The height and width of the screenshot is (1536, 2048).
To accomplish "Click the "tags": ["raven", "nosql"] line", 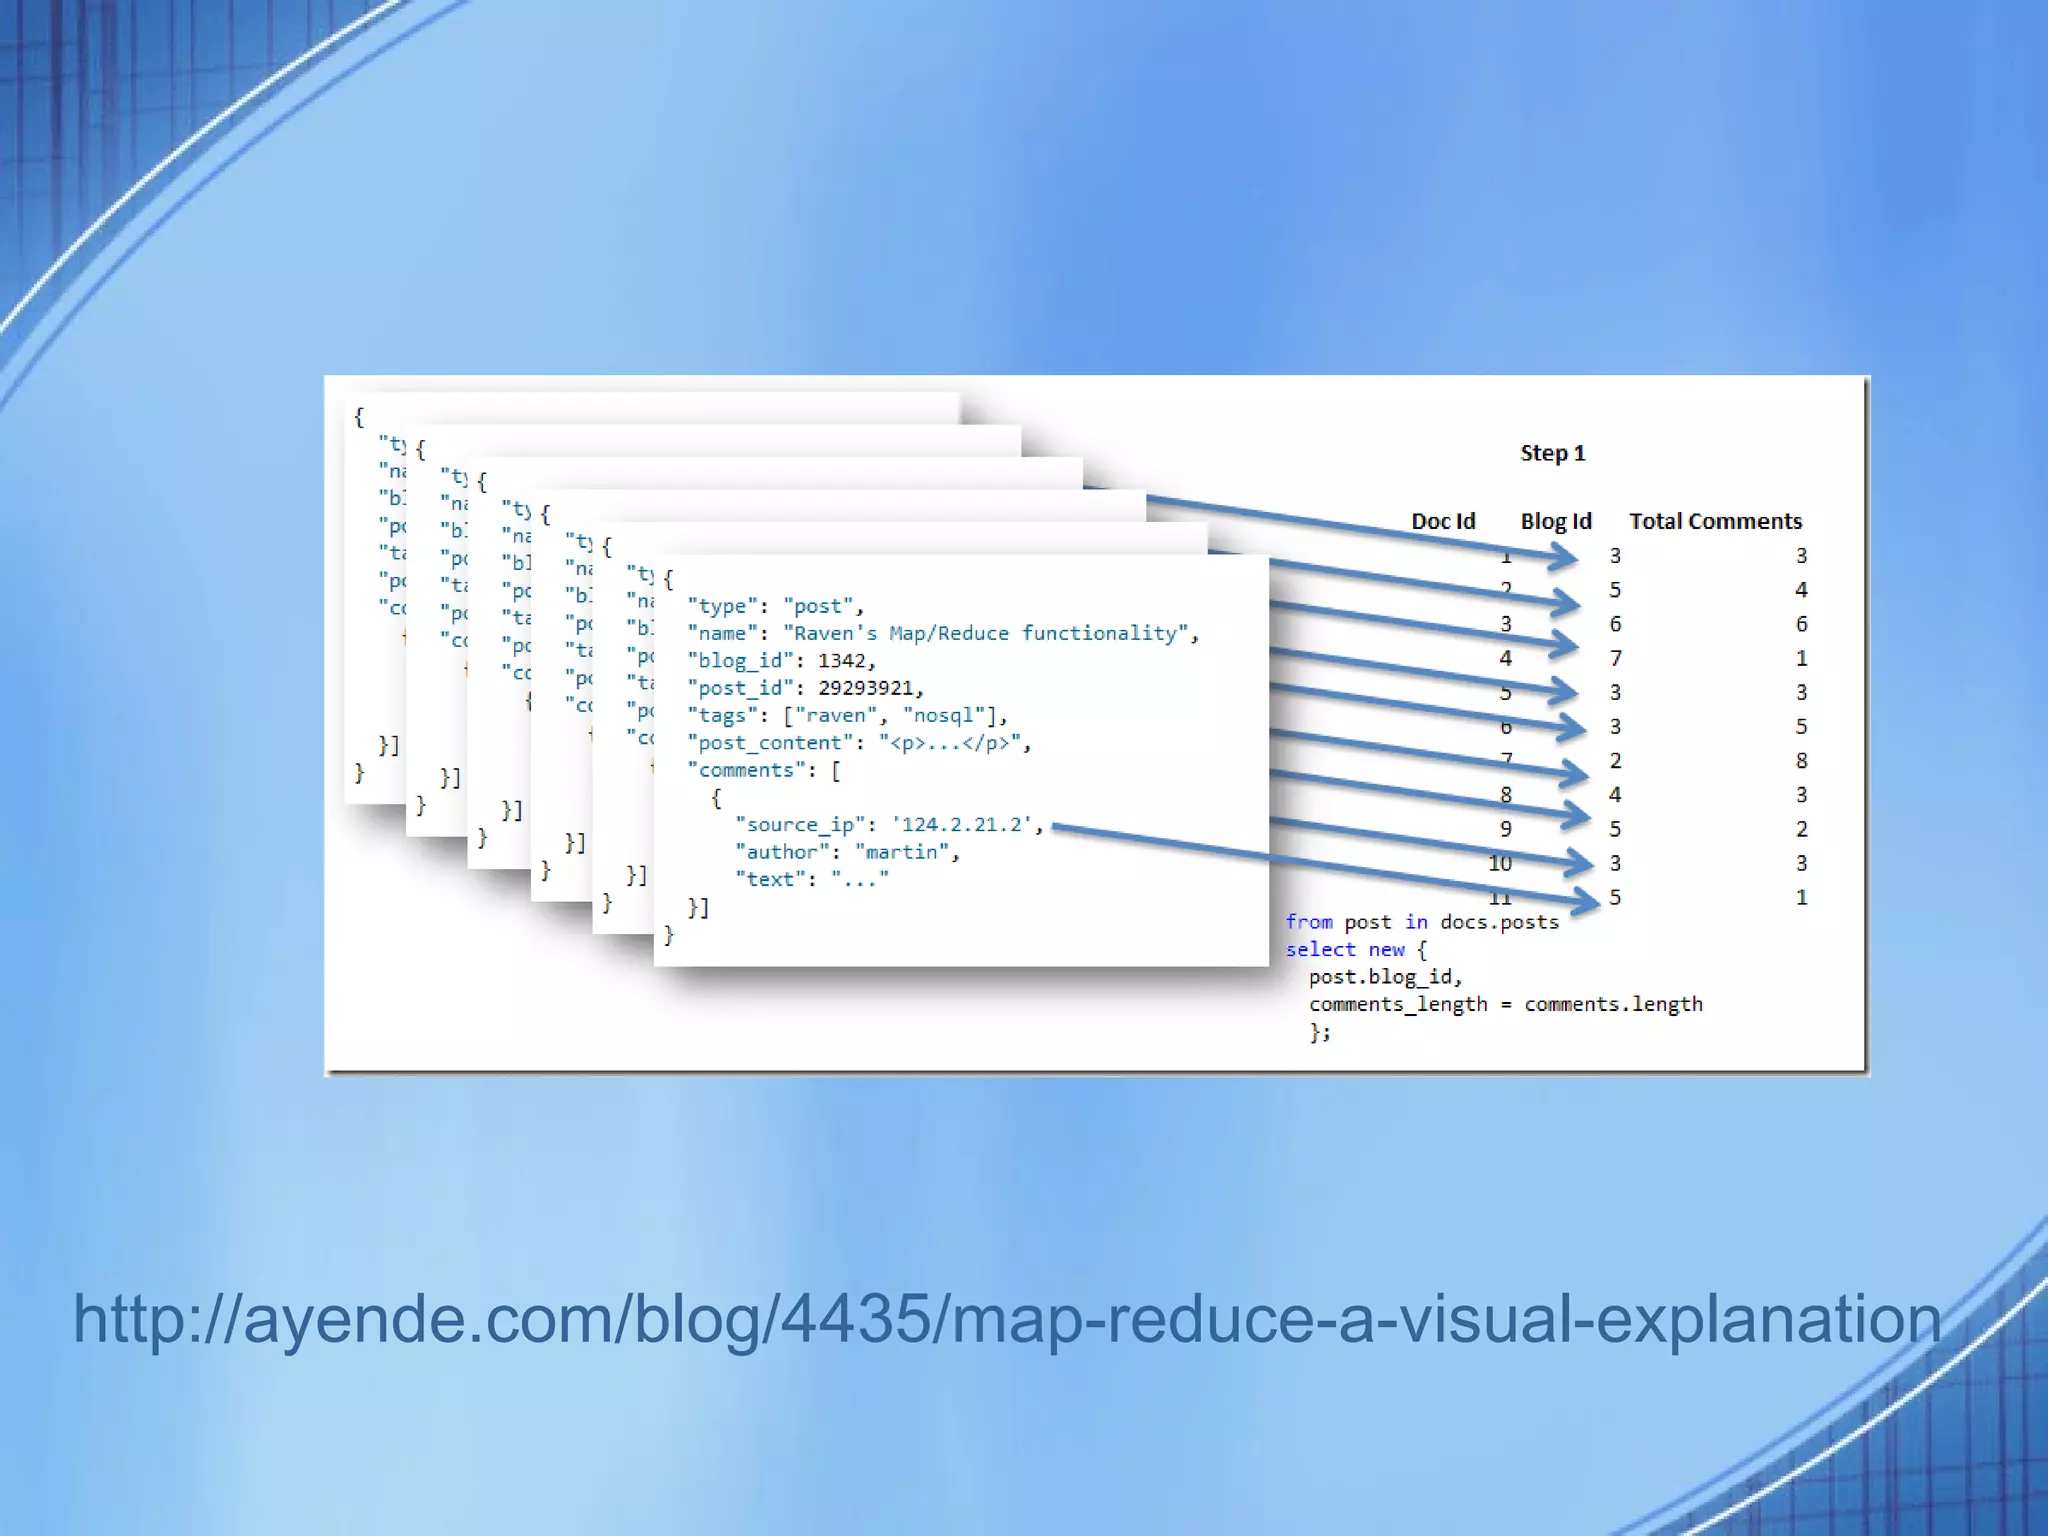I will [x=847, y=715].
